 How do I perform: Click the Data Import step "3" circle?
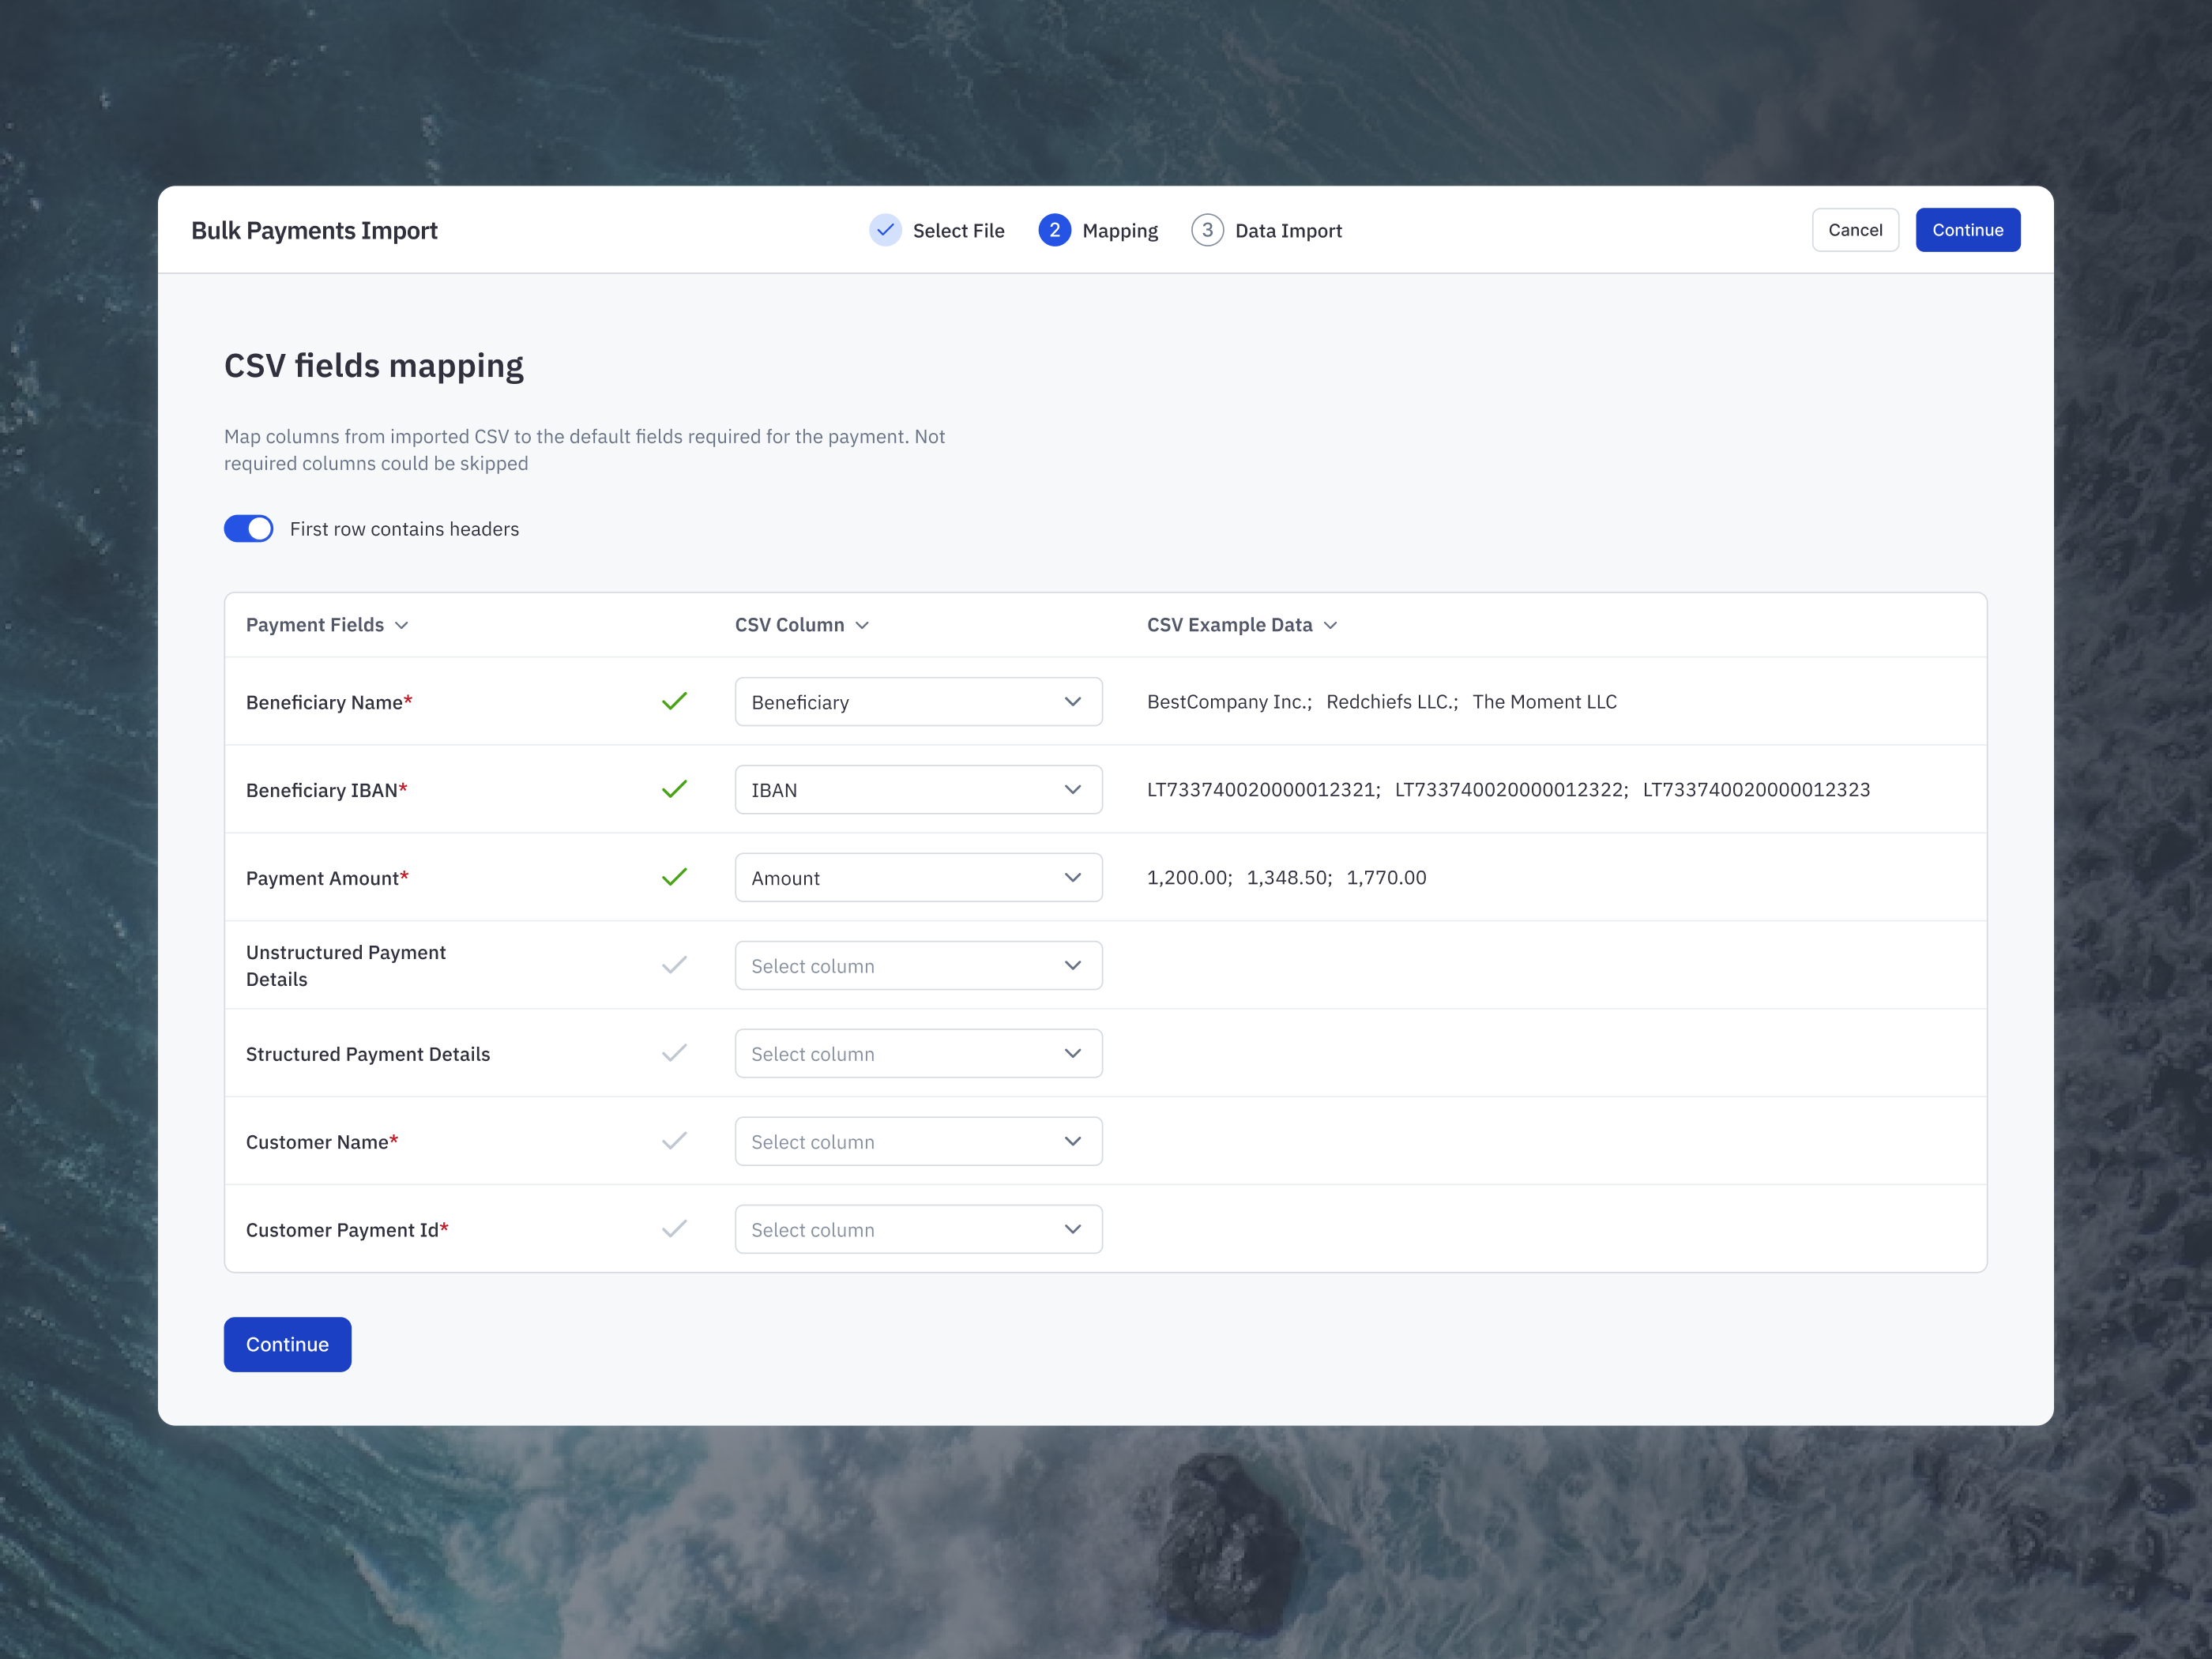tap(1207, 229)
